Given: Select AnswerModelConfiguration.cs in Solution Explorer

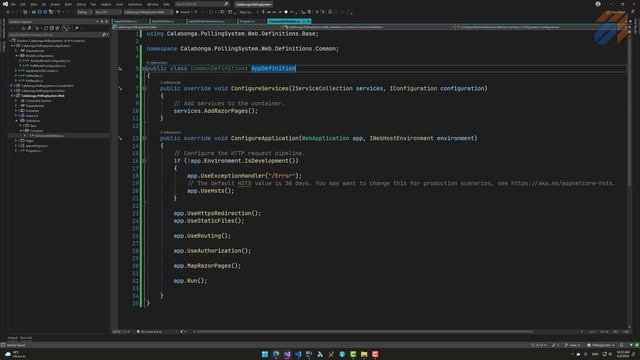Looking at the screenshot, I should [50, 60].
